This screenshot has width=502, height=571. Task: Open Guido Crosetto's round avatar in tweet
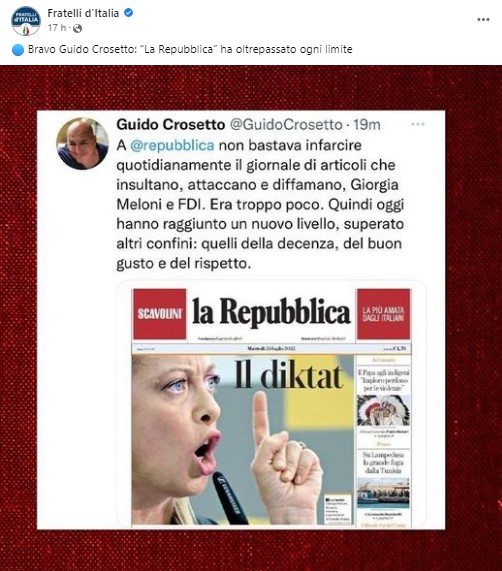pos(82,143)
